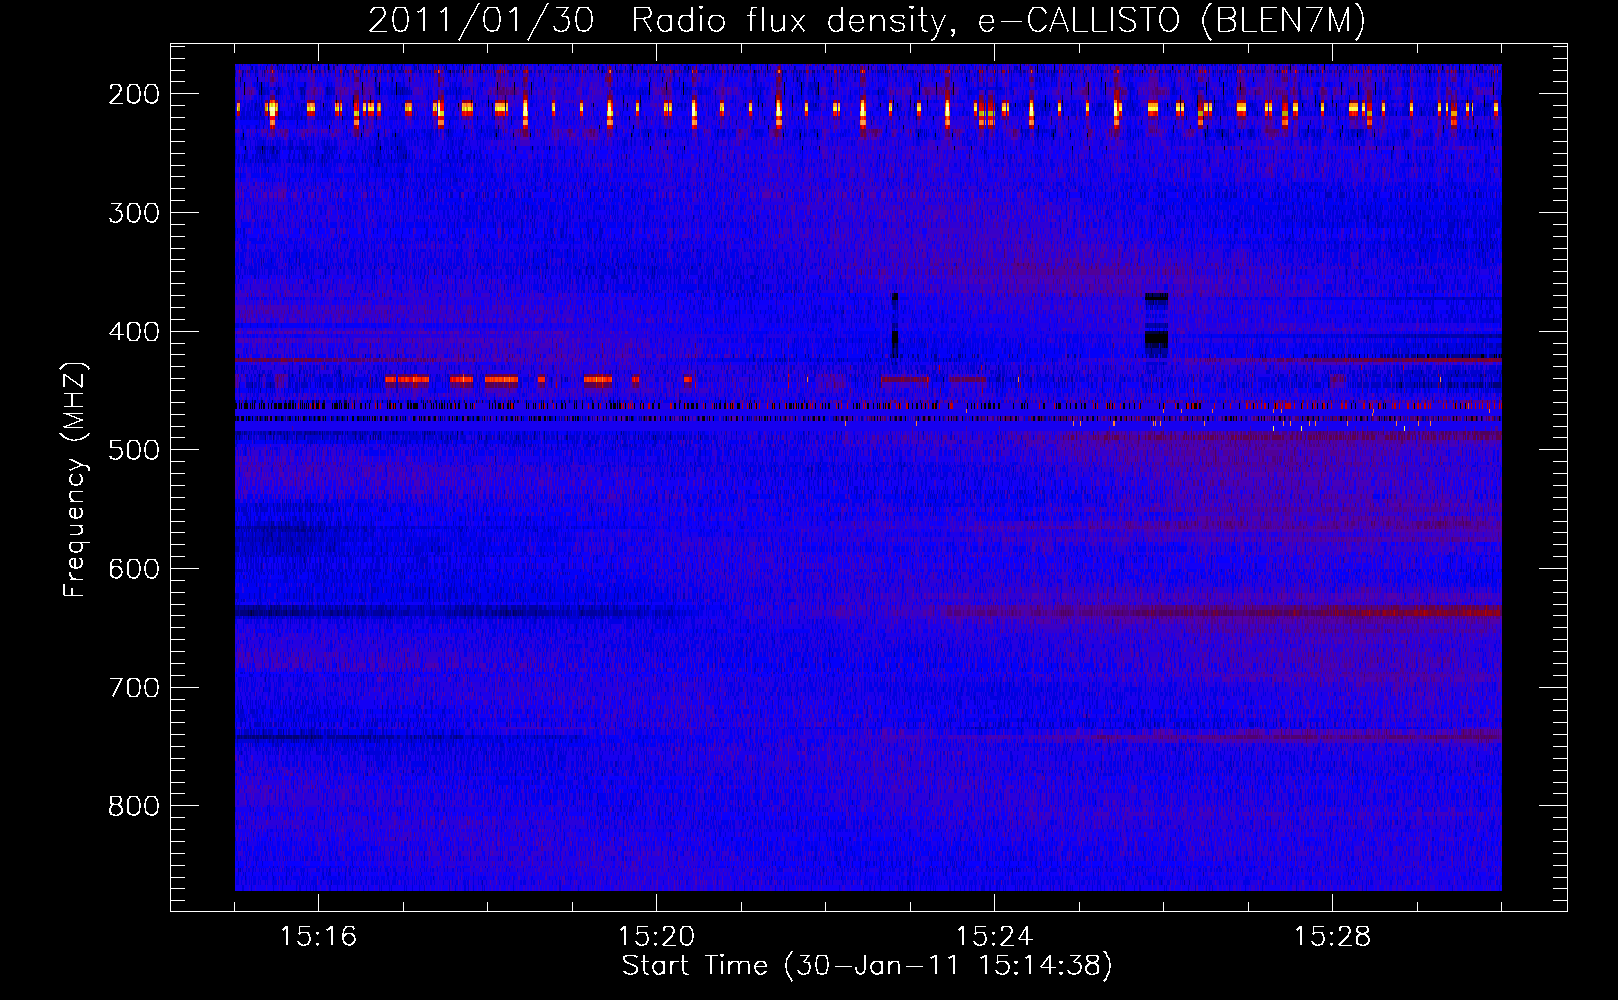Click the 600 frequency tick label
This screenshot has width=1618, height=1000.
pos(134,569)
